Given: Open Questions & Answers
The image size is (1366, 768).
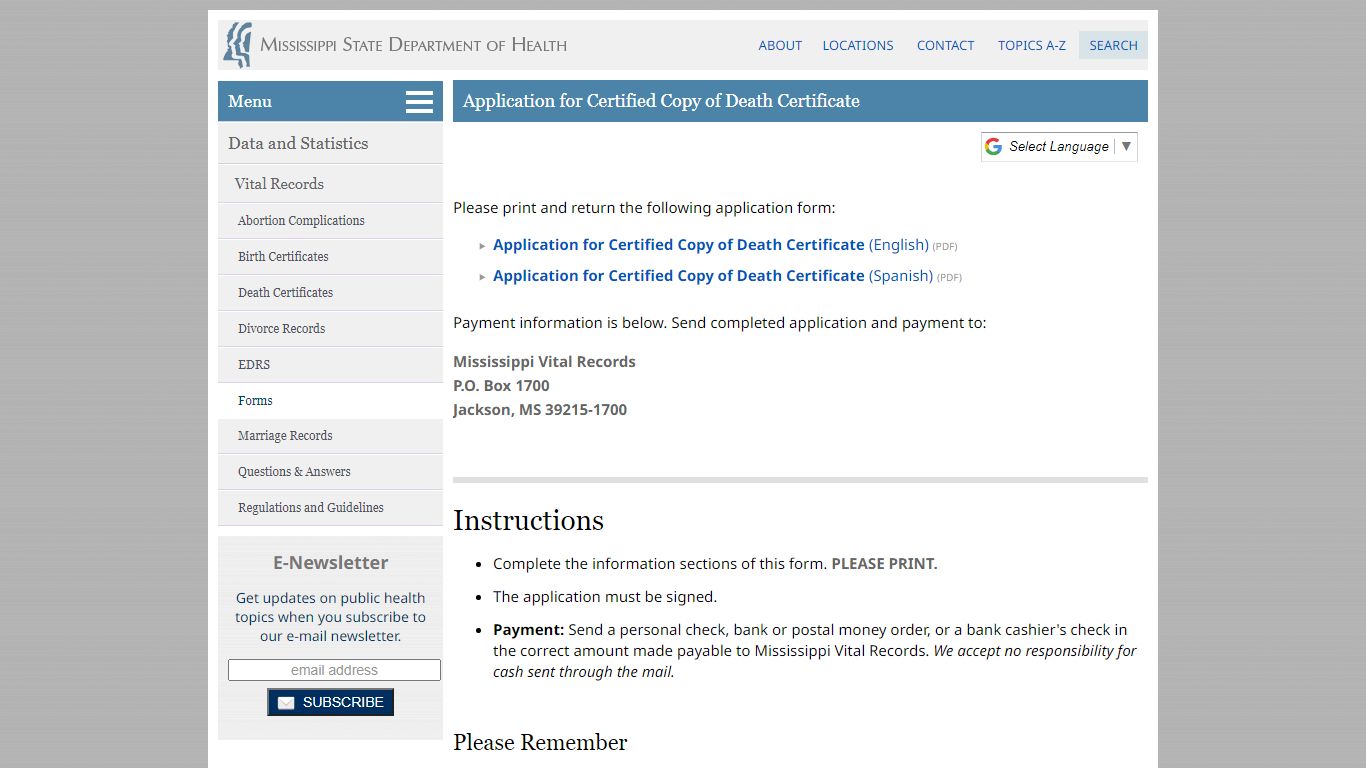Looking at the screenshot, I should (330, 472).
